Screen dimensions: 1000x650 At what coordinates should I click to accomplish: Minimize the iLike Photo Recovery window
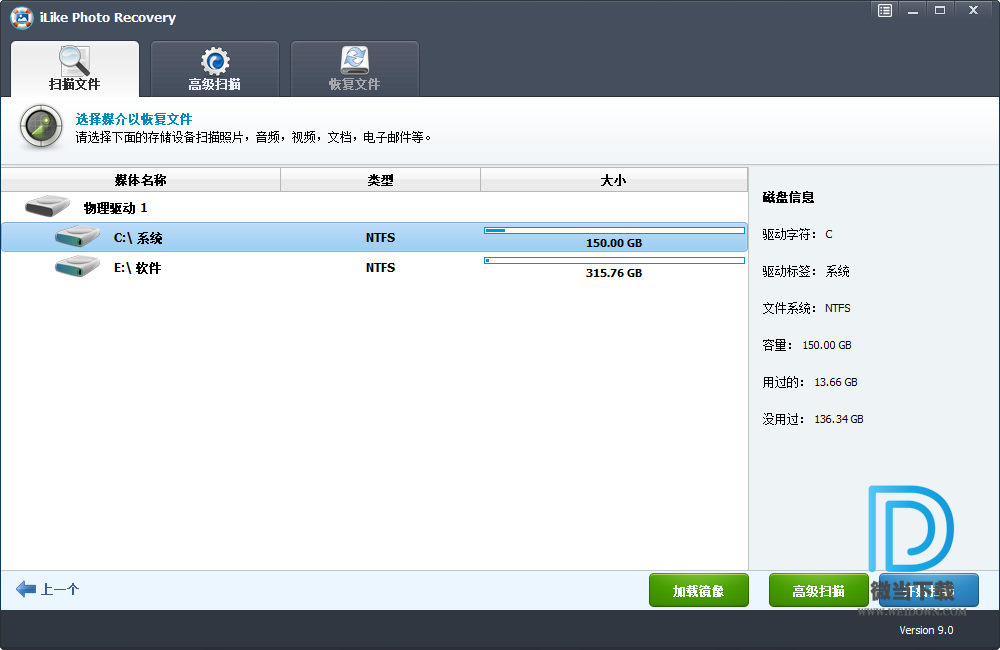[913, 10]
